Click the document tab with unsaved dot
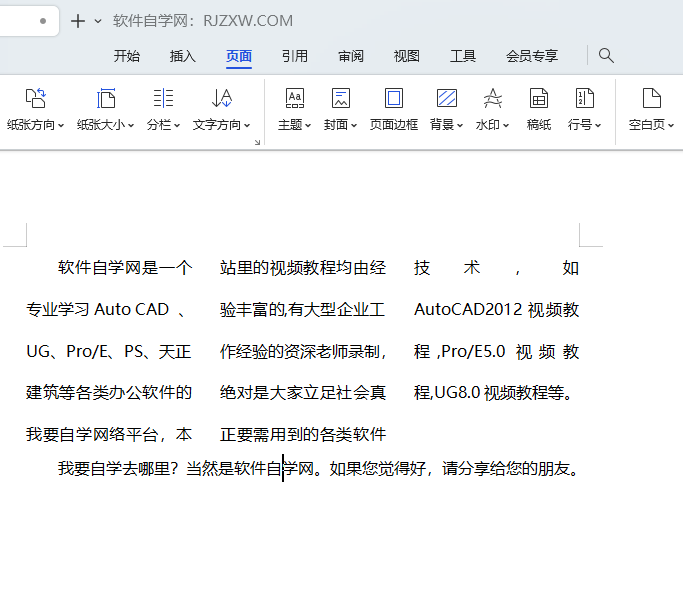Viewport: 683px width, 601px height. pos(29,21)
